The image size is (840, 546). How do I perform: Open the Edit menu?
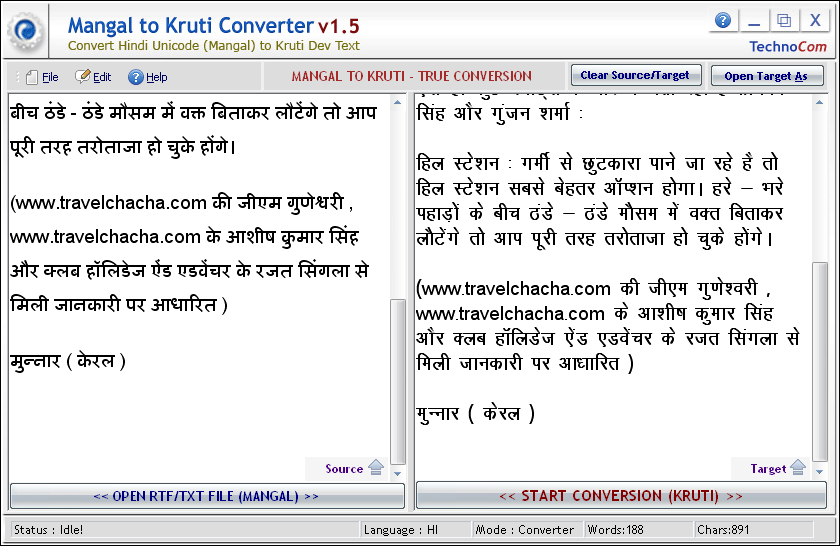(x=94, y=77)
